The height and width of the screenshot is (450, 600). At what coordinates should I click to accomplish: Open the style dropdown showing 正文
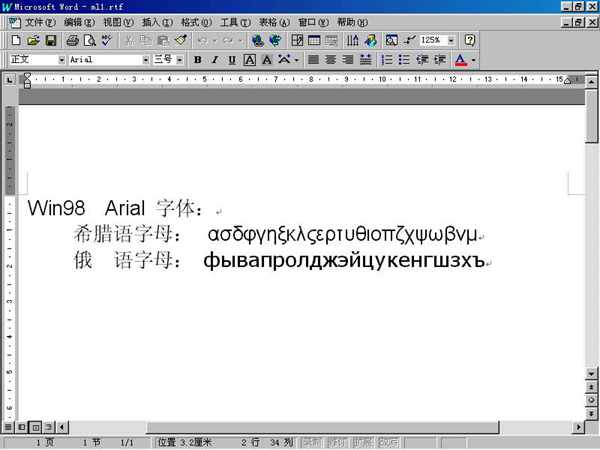tap(61, 60)
